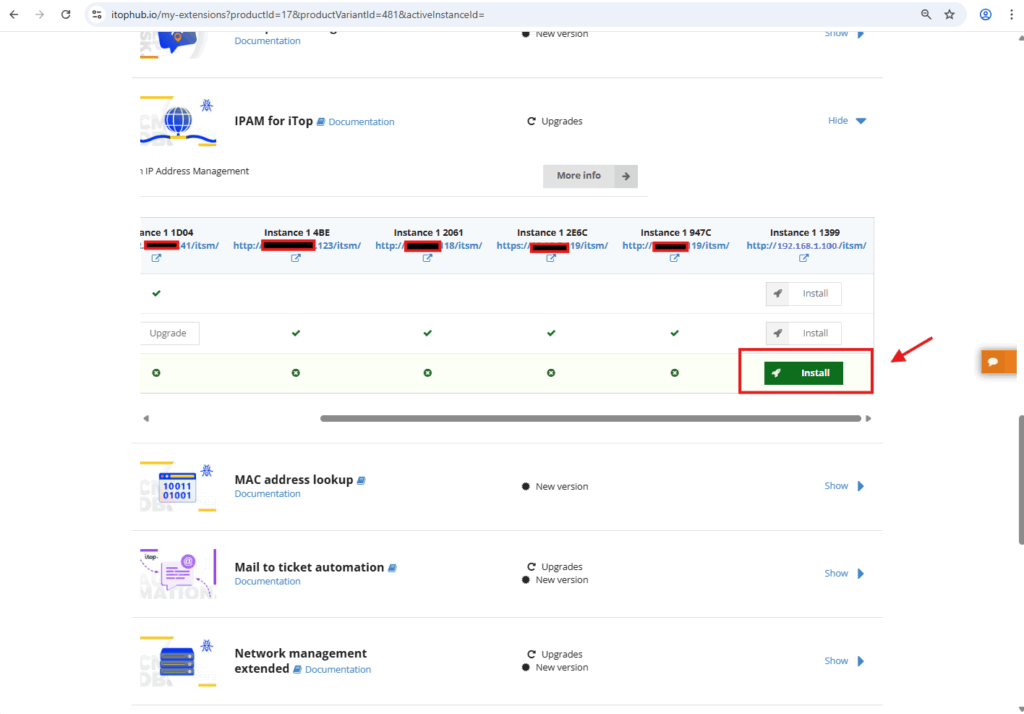The image size is (1024, 714).
Task: Bookmark this page with star icon
Action: click(x=949, y=15)
